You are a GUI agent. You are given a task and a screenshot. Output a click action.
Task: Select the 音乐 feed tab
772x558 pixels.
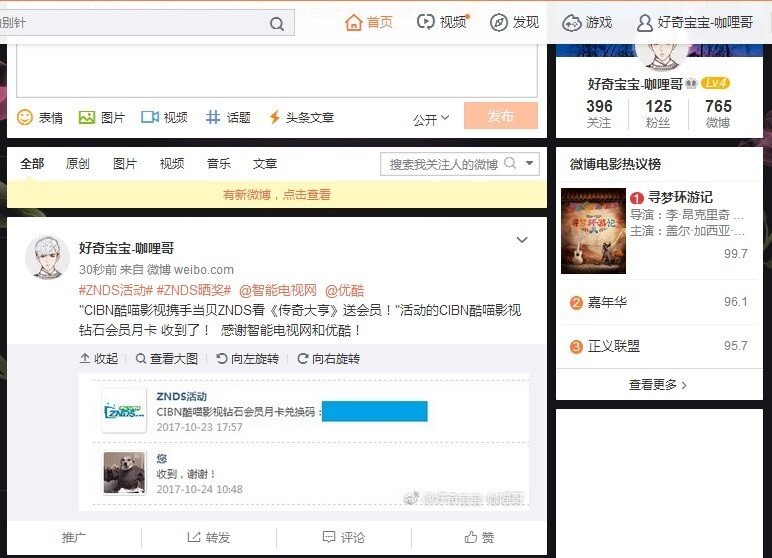(219, 164)
